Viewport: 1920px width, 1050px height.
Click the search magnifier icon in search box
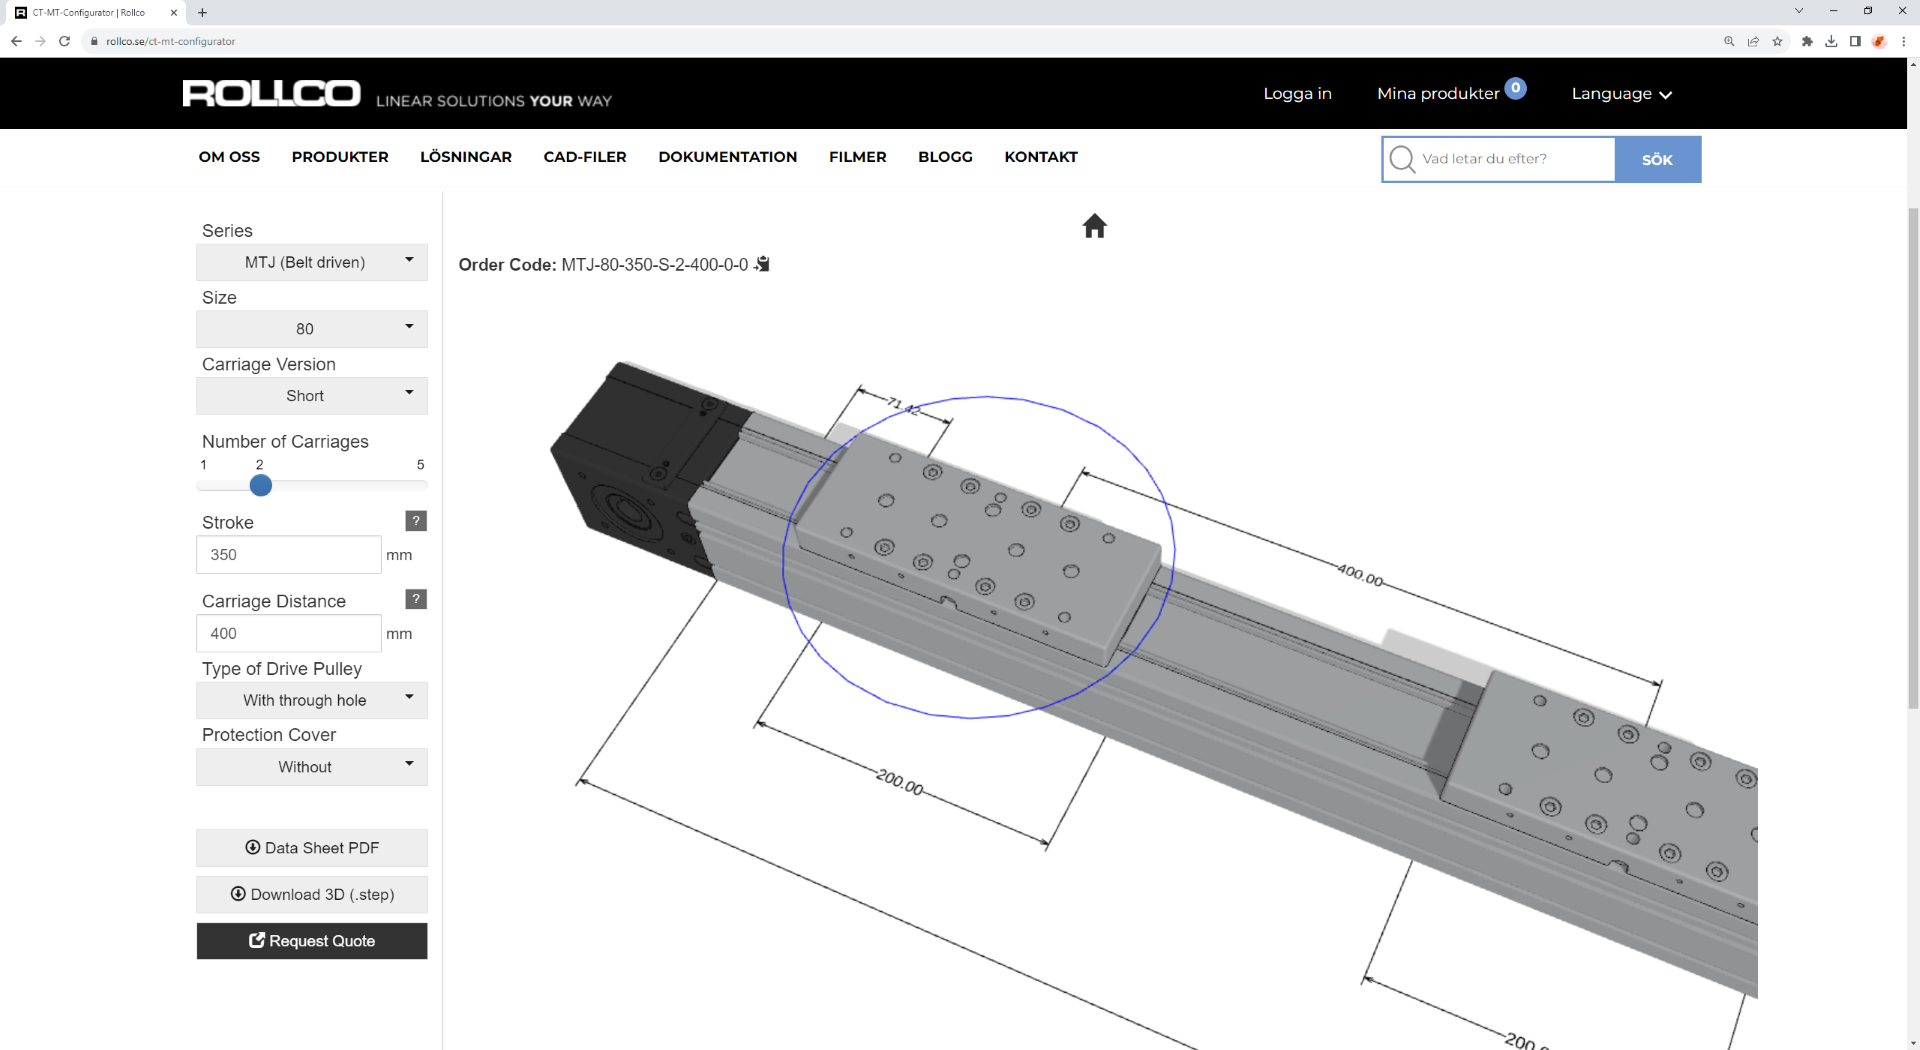click(x=1402, y=159)
